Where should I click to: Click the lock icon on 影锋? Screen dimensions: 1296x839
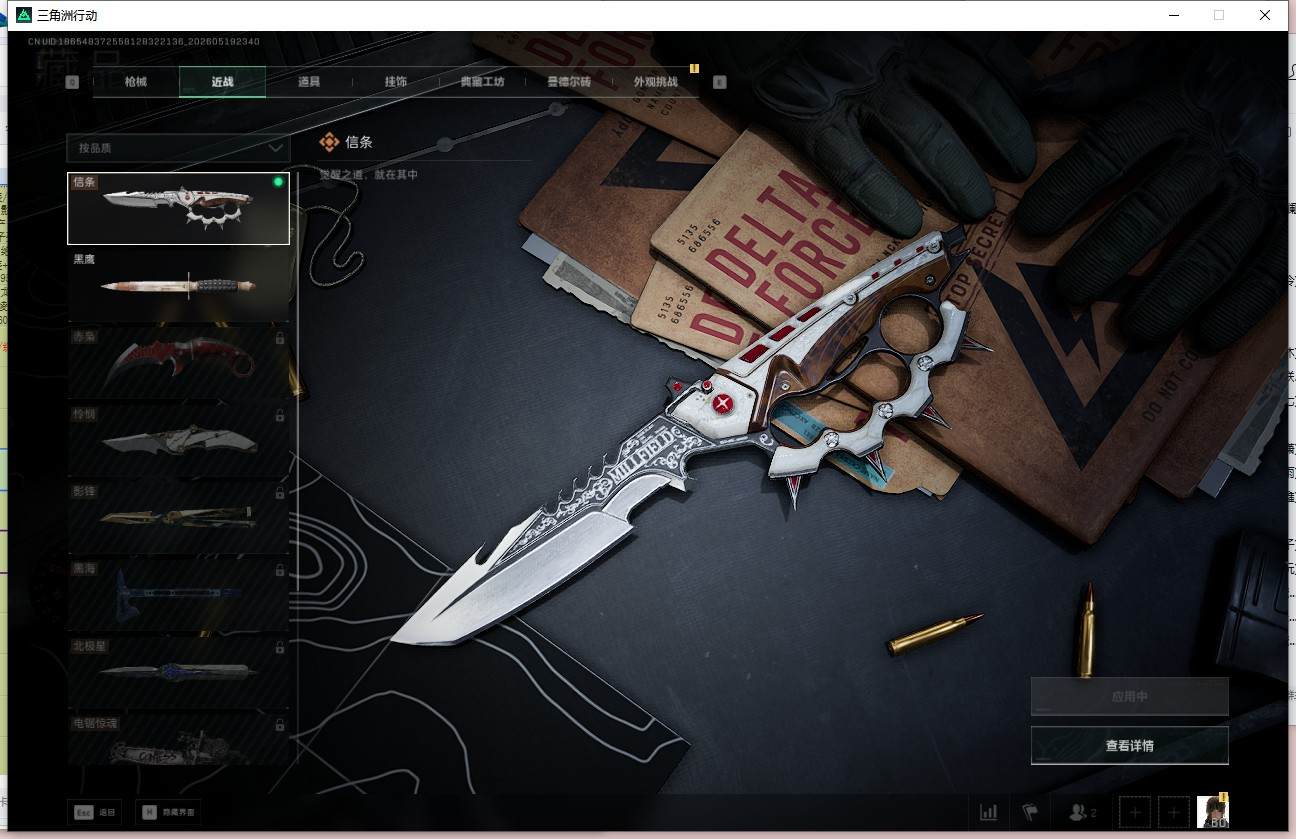coord(279,493)
